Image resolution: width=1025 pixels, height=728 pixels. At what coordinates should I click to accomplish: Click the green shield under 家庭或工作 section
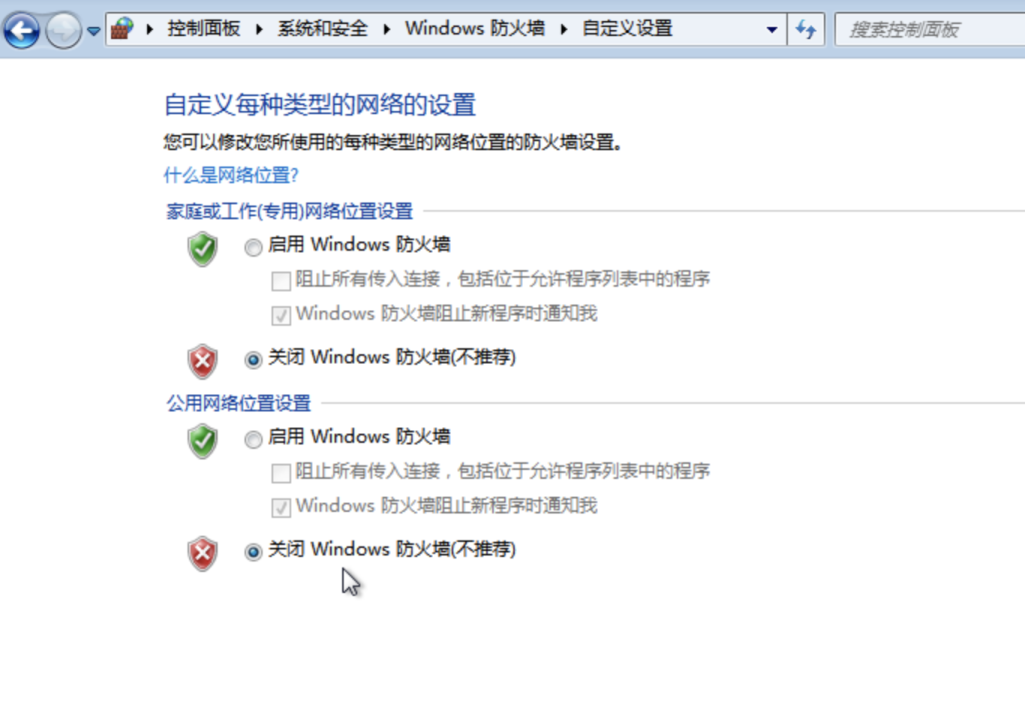(x=203, y=249)
